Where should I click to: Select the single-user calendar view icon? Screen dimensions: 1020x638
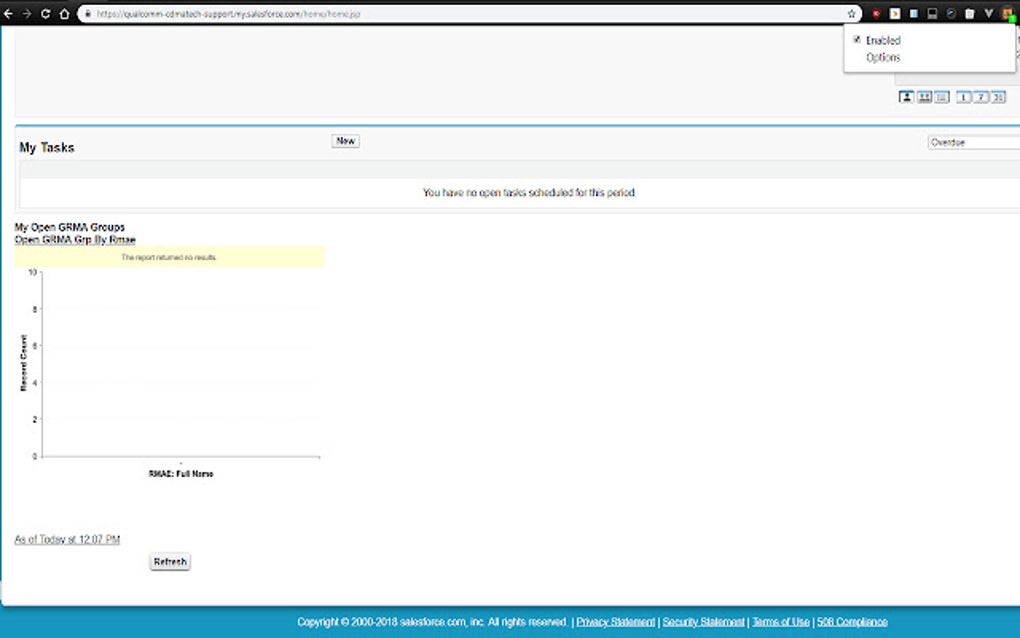point(907,97)
